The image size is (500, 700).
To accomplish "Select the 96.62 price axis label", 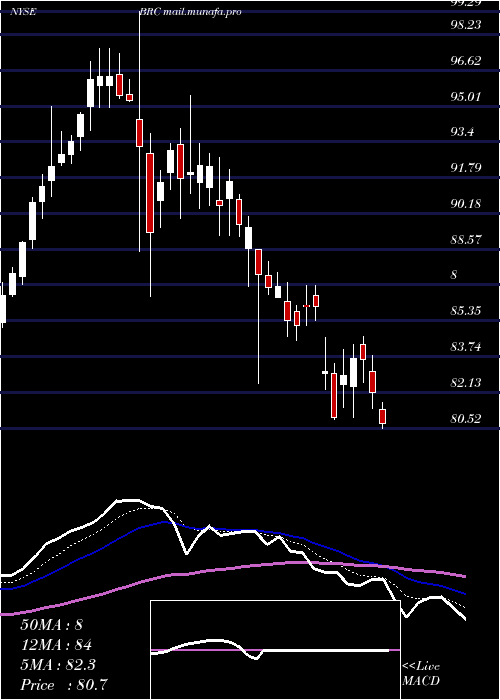I will point(466,61).
